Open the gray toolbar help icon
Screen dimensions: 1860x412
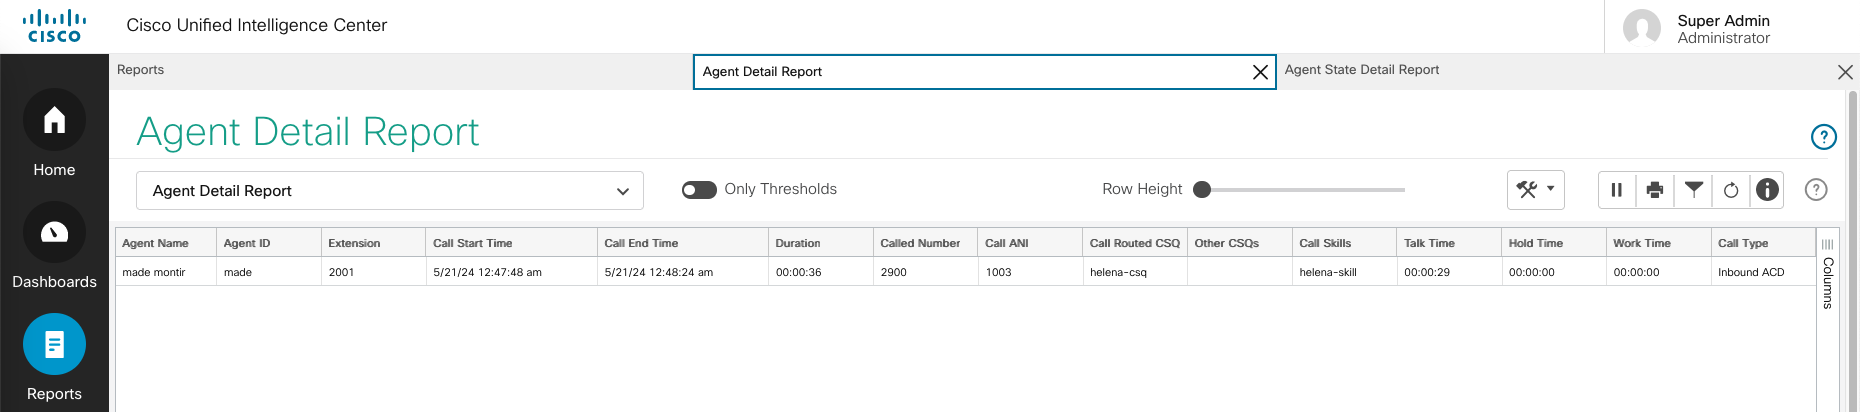(1816, 190)
